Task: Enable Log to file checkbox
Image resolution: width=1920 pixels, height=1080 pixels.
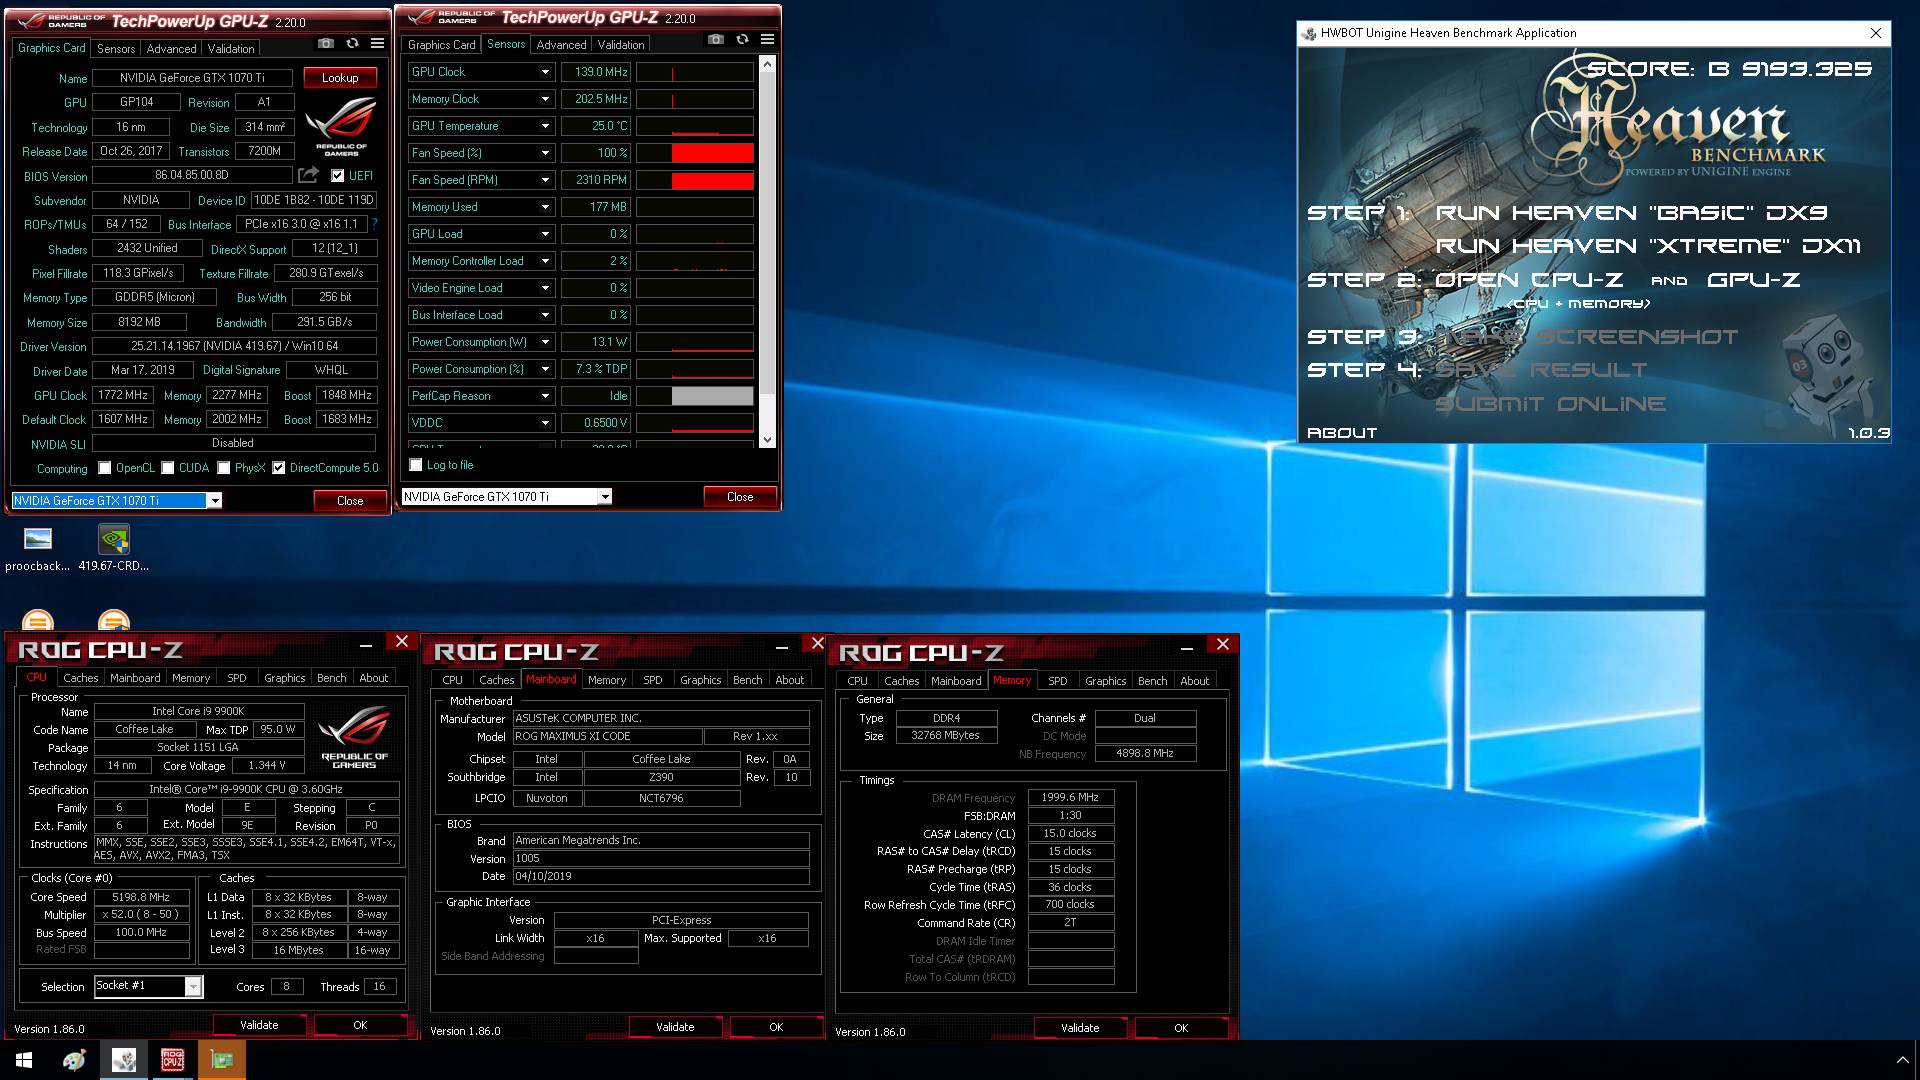Action: [416, 465]
